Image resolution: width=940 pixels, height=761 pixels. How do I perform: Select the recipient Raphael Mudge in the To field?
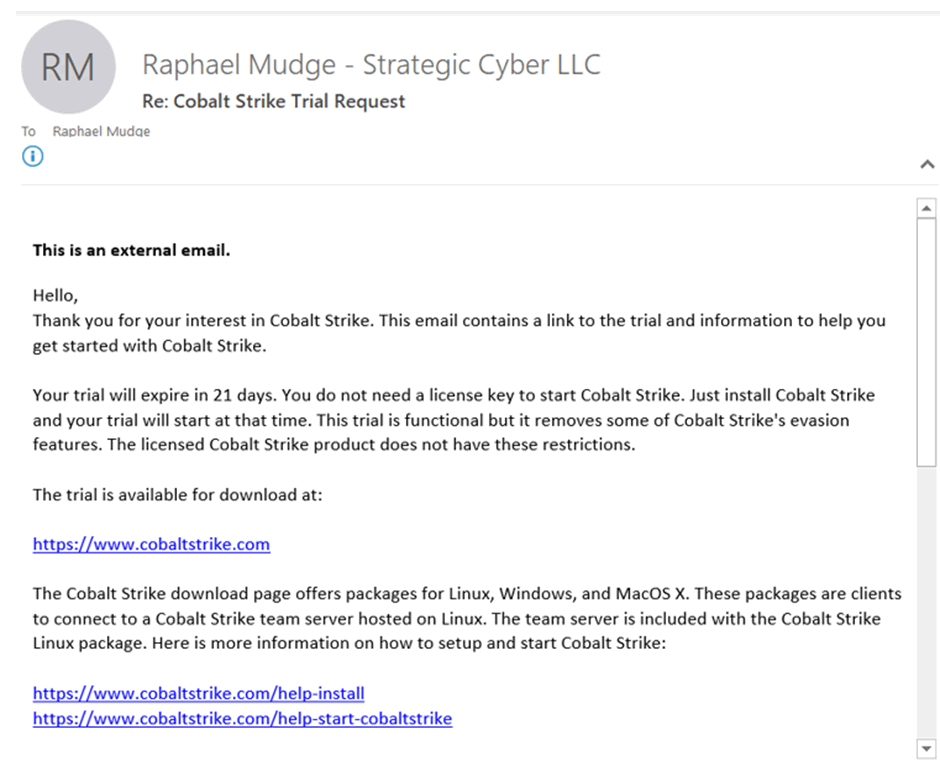[x=101, y=131]
